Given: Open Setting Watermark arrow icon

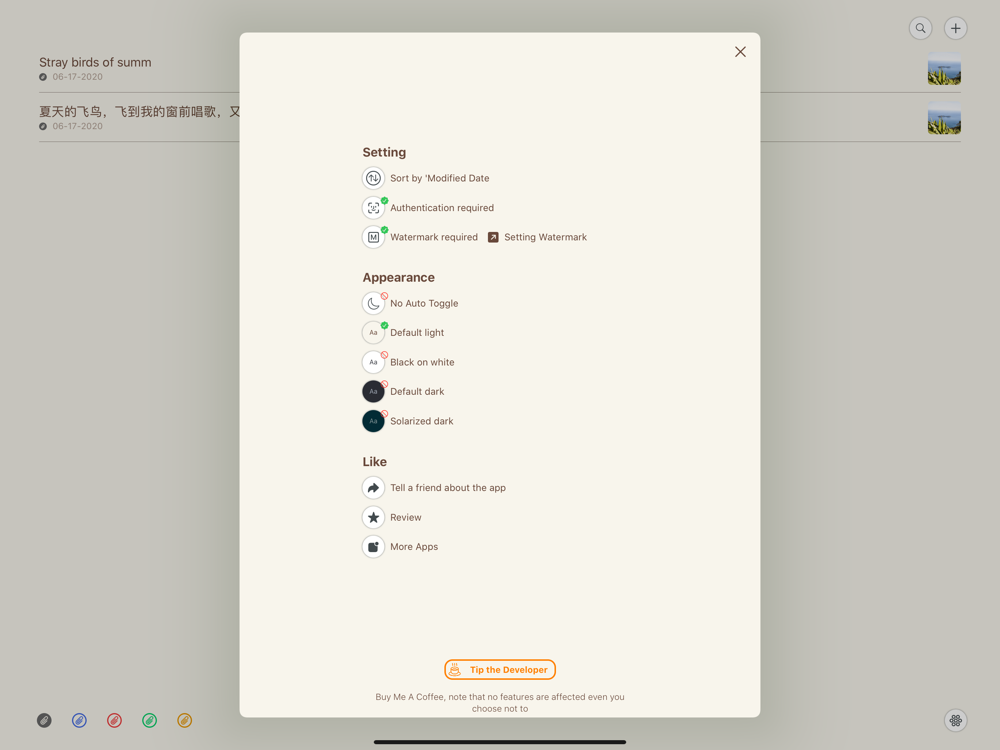Looking at the screenshot, I should [493, 237].
